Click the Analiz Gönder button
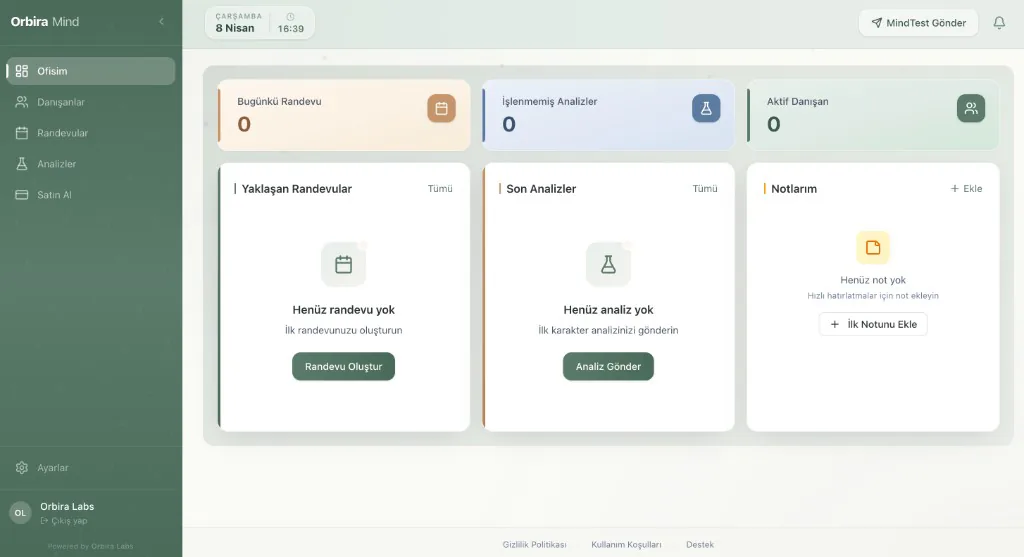 pos(608,366)
